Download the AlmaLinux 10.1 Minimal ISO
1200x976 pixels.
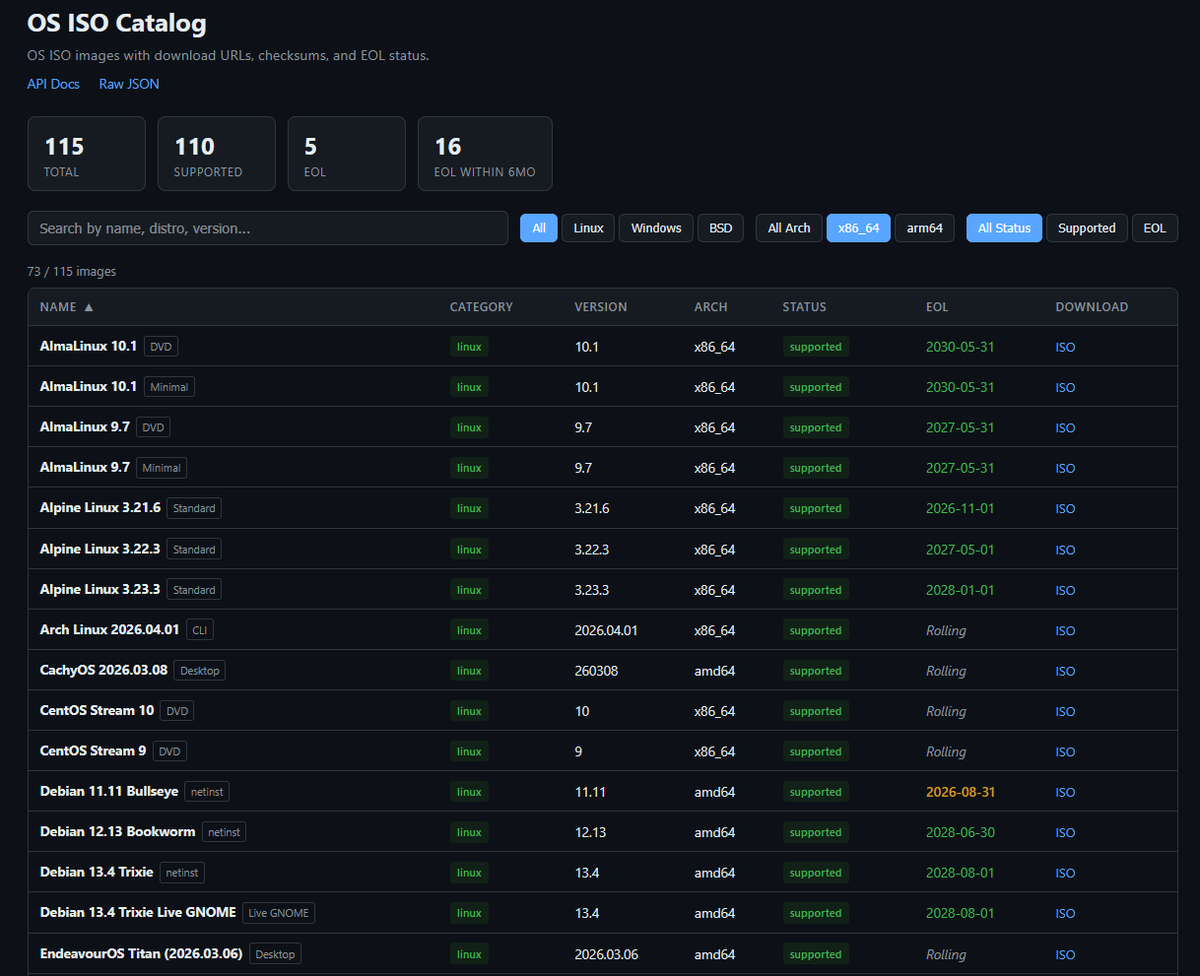coord(1066,387)
